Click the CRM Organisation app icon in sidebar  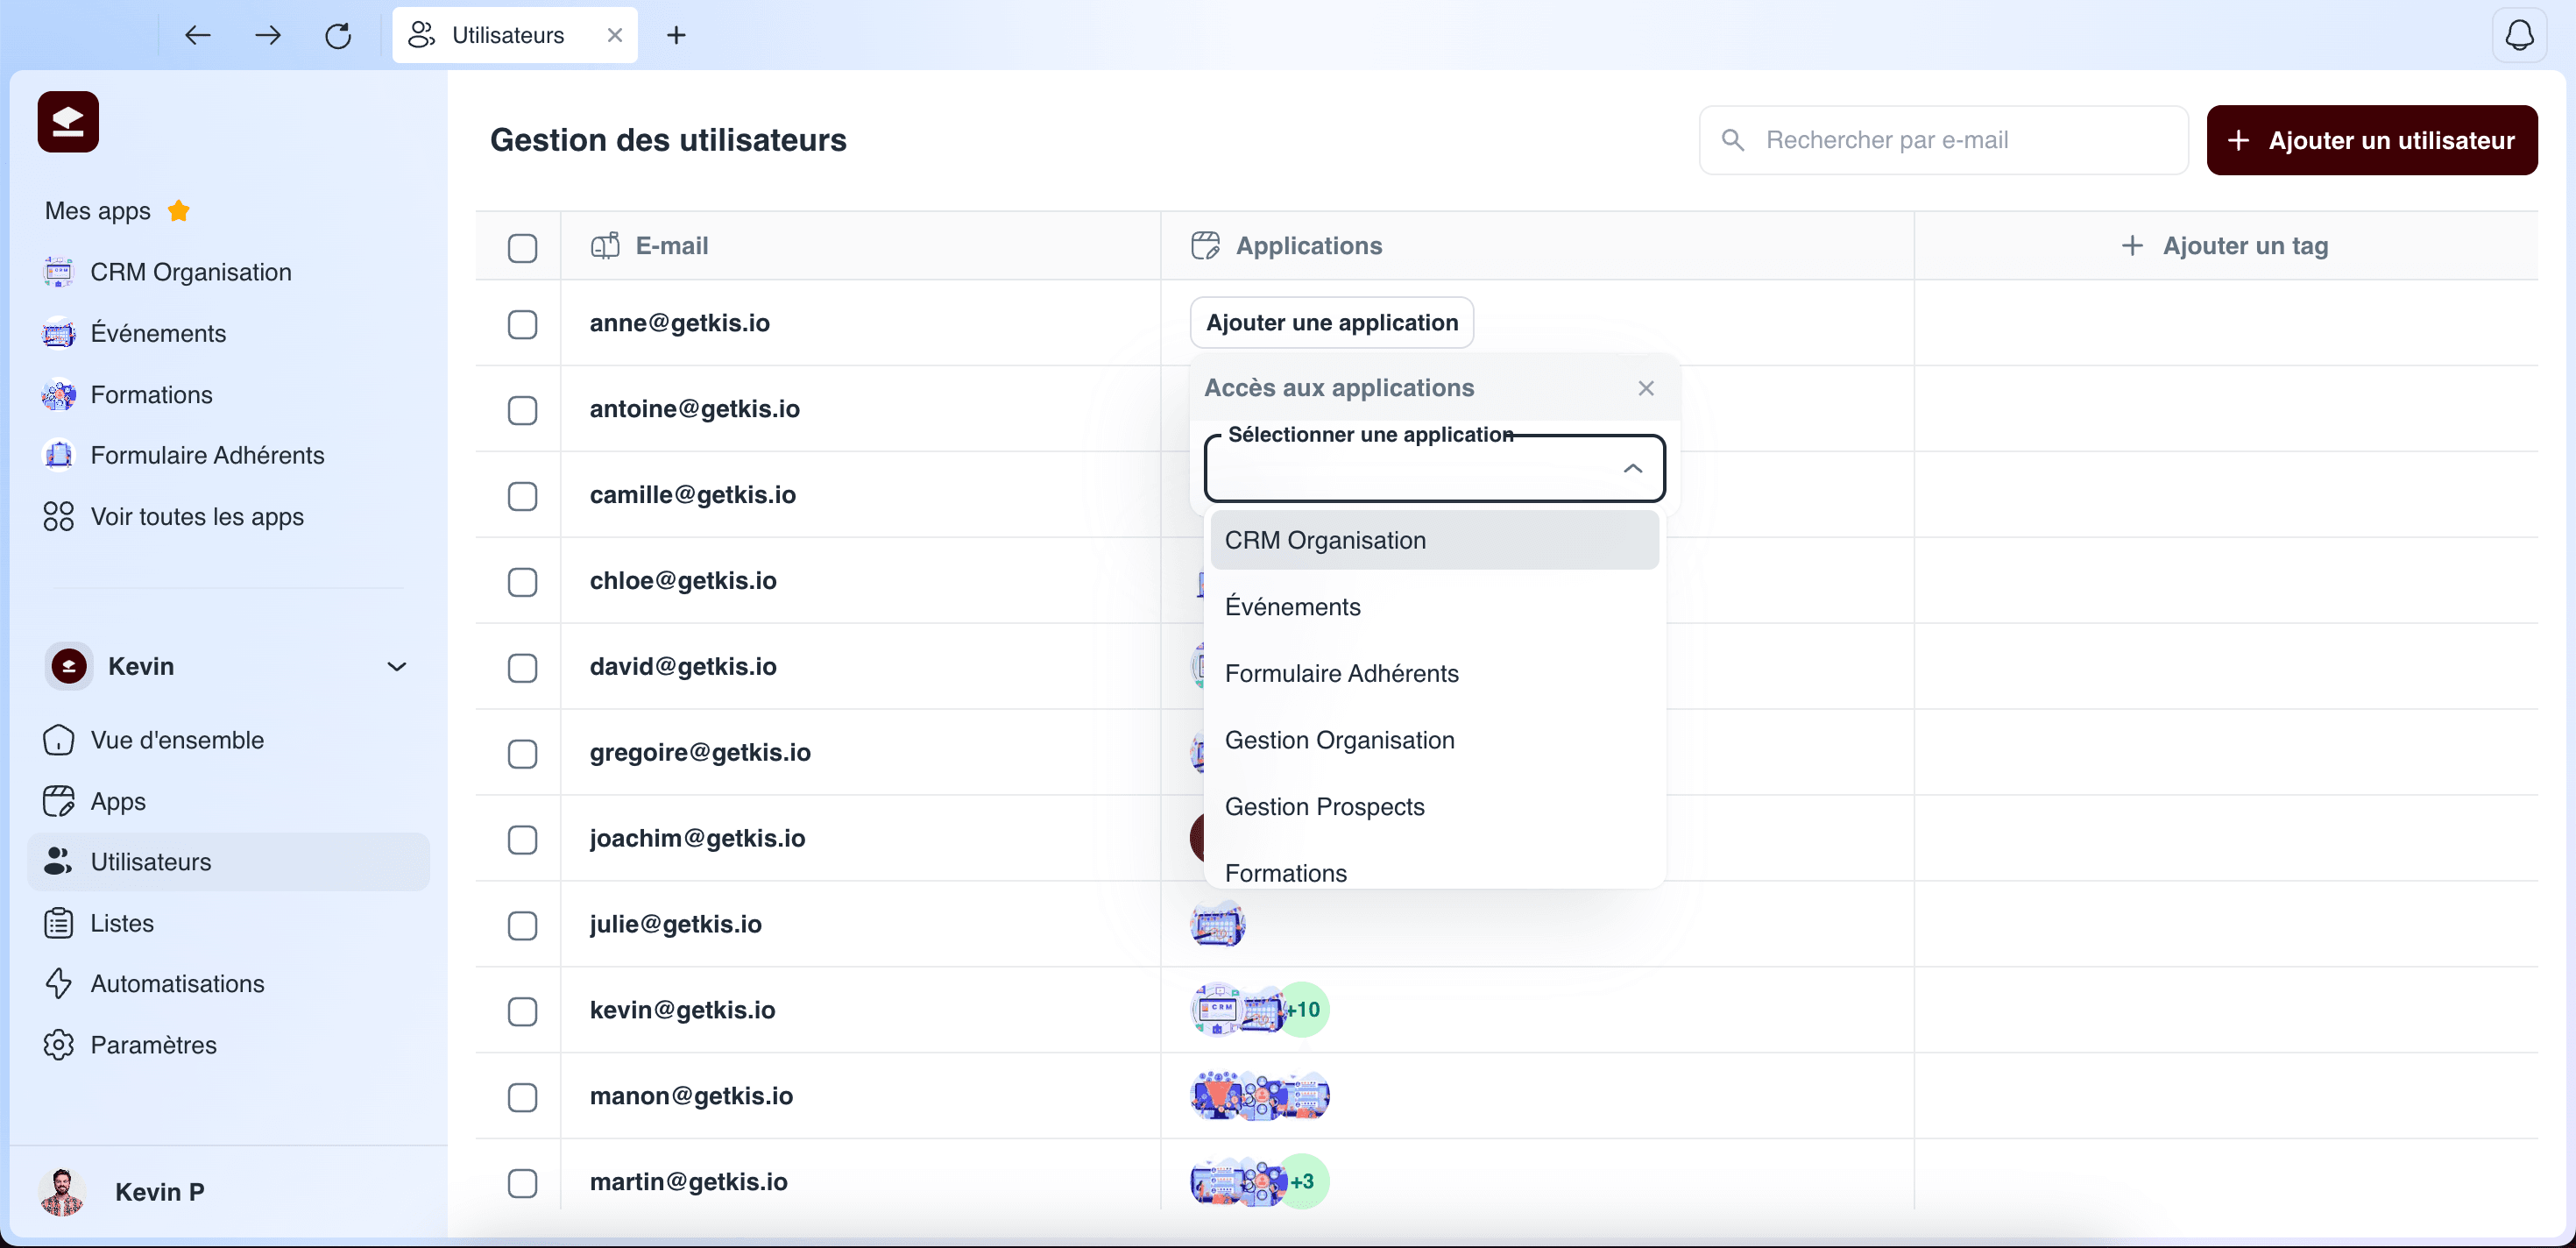tap(58, 272)
